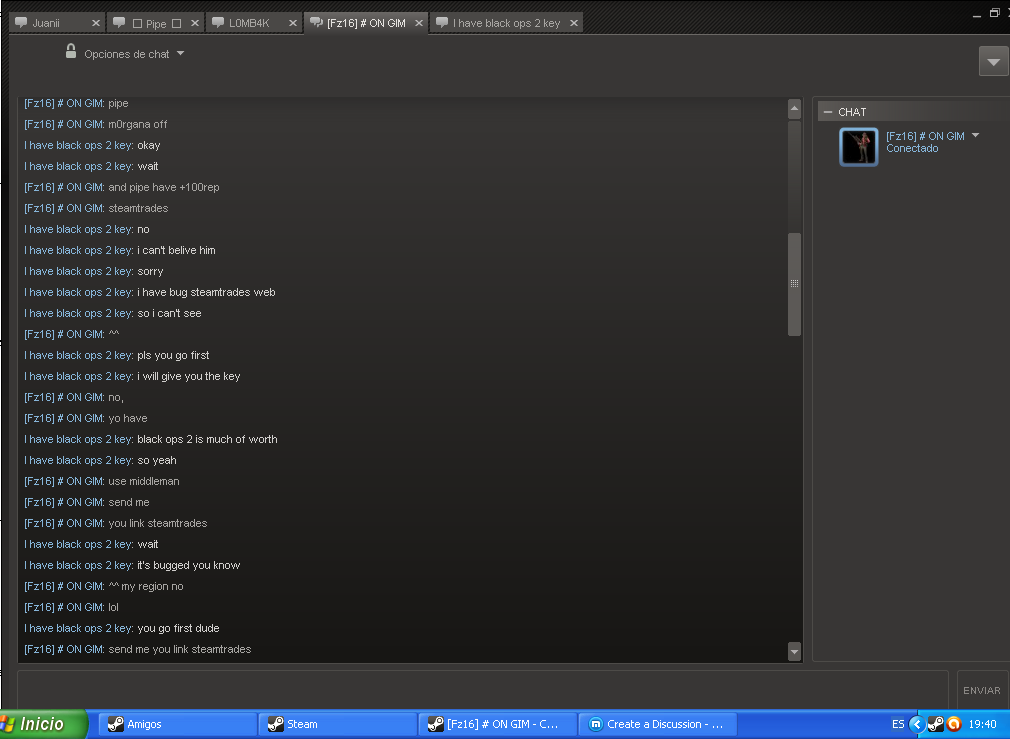Close the Pipe chat tab
This screenshot has width=1010, height=739.
click(195, 23)
